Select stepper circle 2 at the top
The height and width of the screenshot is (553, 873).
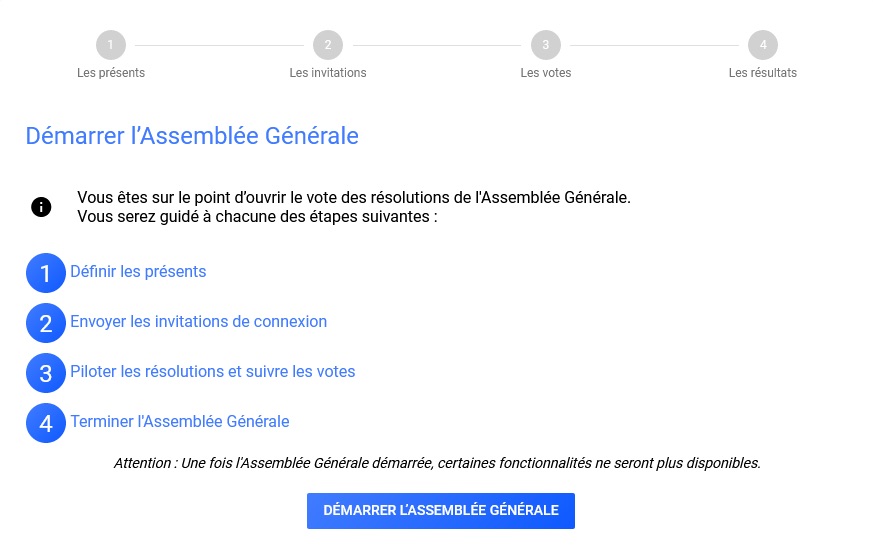click(x=328, y=45)
